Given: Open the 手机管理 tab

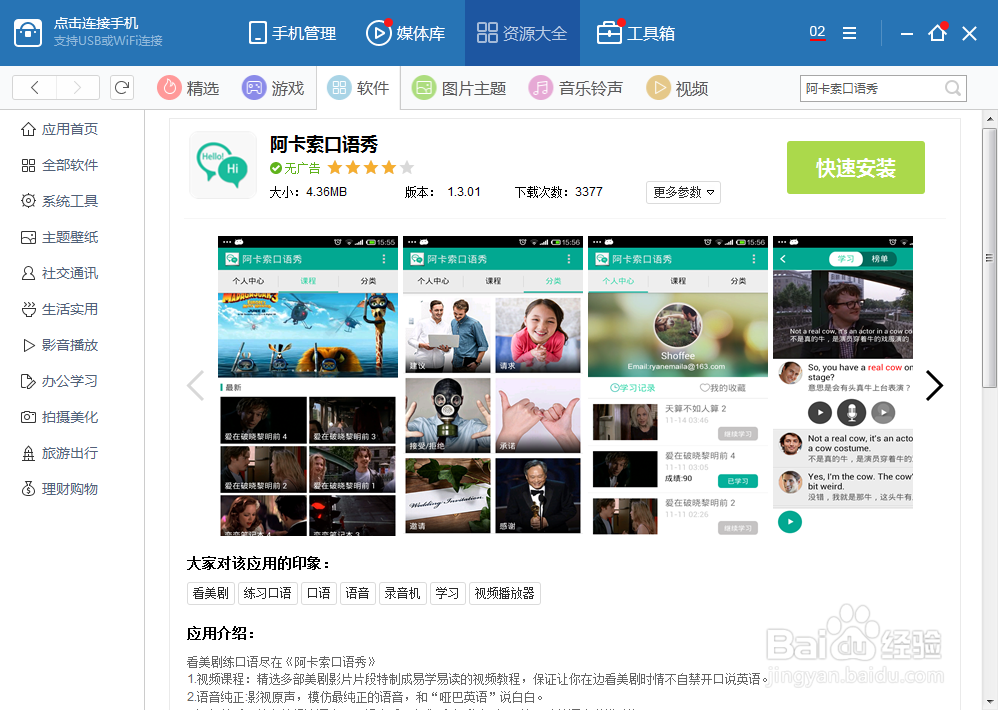Looking at the screenshot, I should [x=292, y=33].
